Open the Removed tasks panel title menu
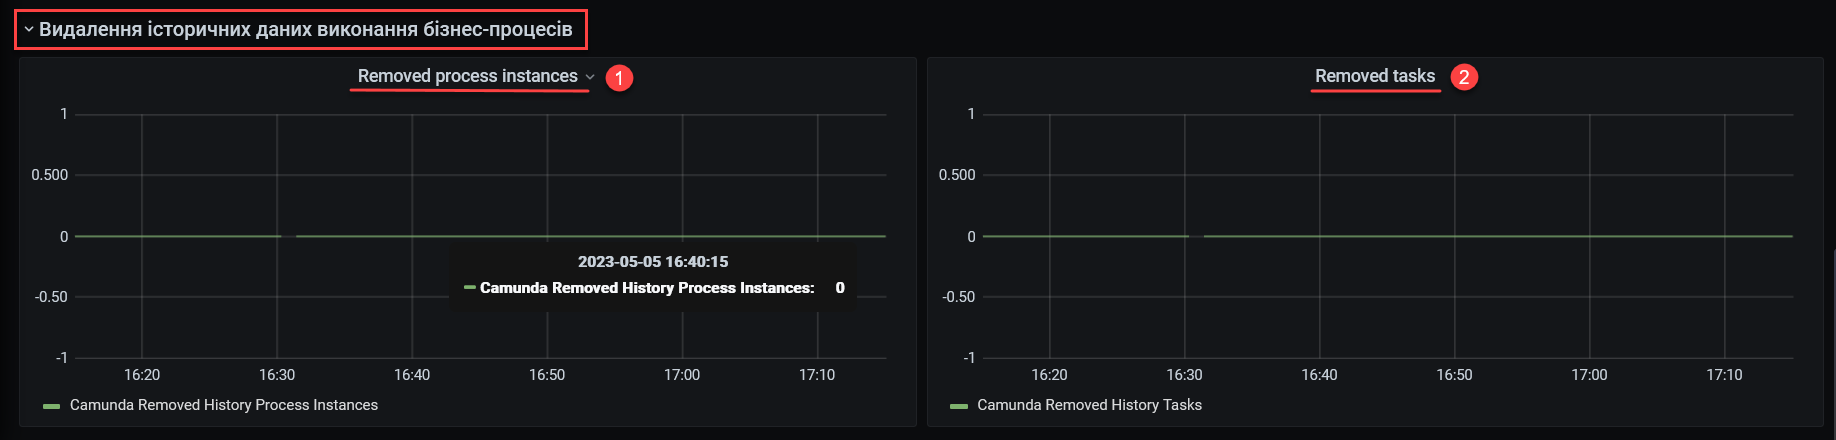The image size is (1836, 440). pos(1374,76)
